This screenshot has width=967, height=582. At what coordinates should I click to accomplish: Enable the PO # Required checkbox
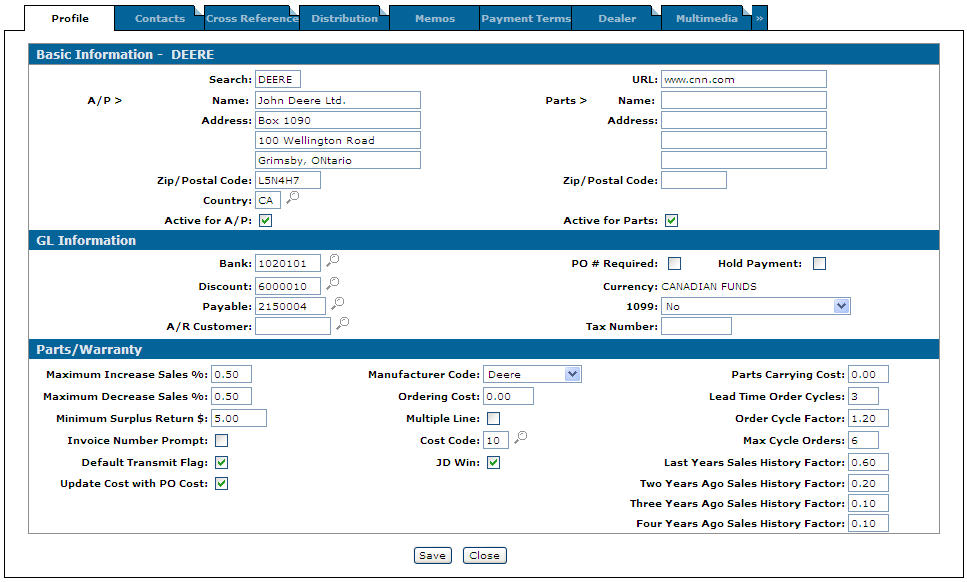tap(675, 264)
